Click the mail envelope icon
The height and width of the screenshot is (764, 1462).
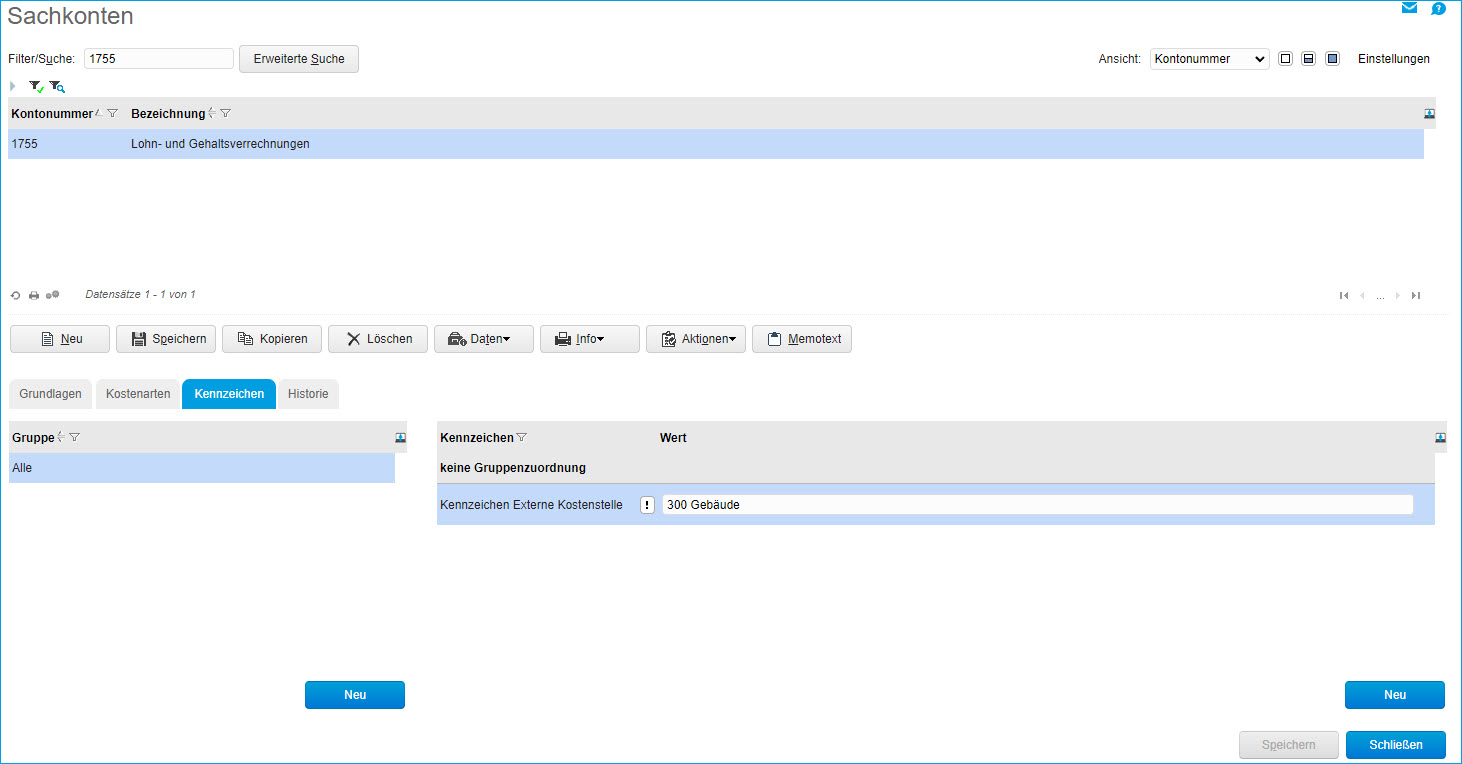1409,8
